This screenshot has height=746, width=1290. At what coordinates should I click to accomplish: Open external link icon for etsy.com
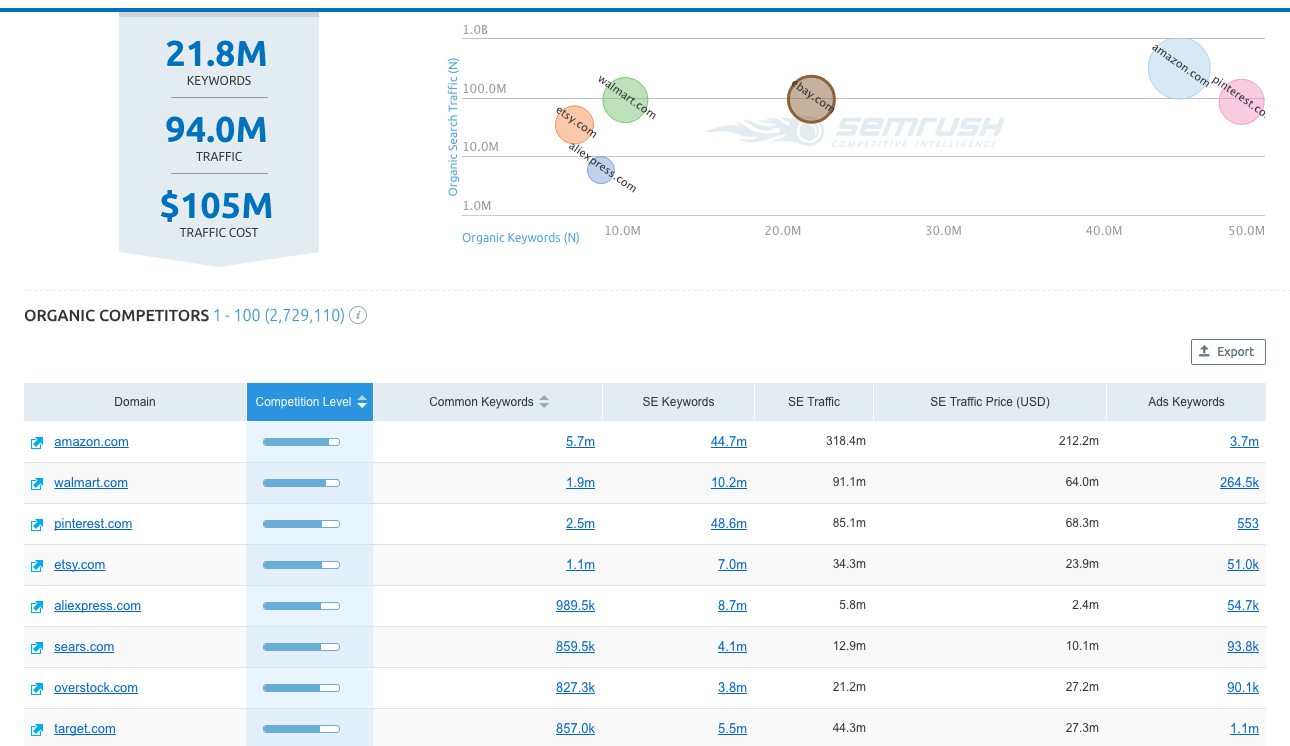[37, 566]
